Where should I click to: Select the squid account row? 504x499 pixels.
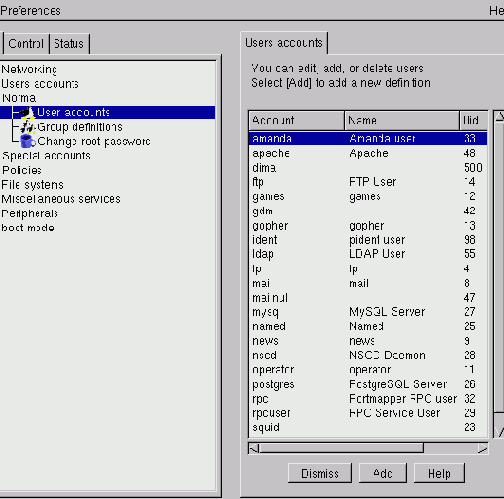368,427
